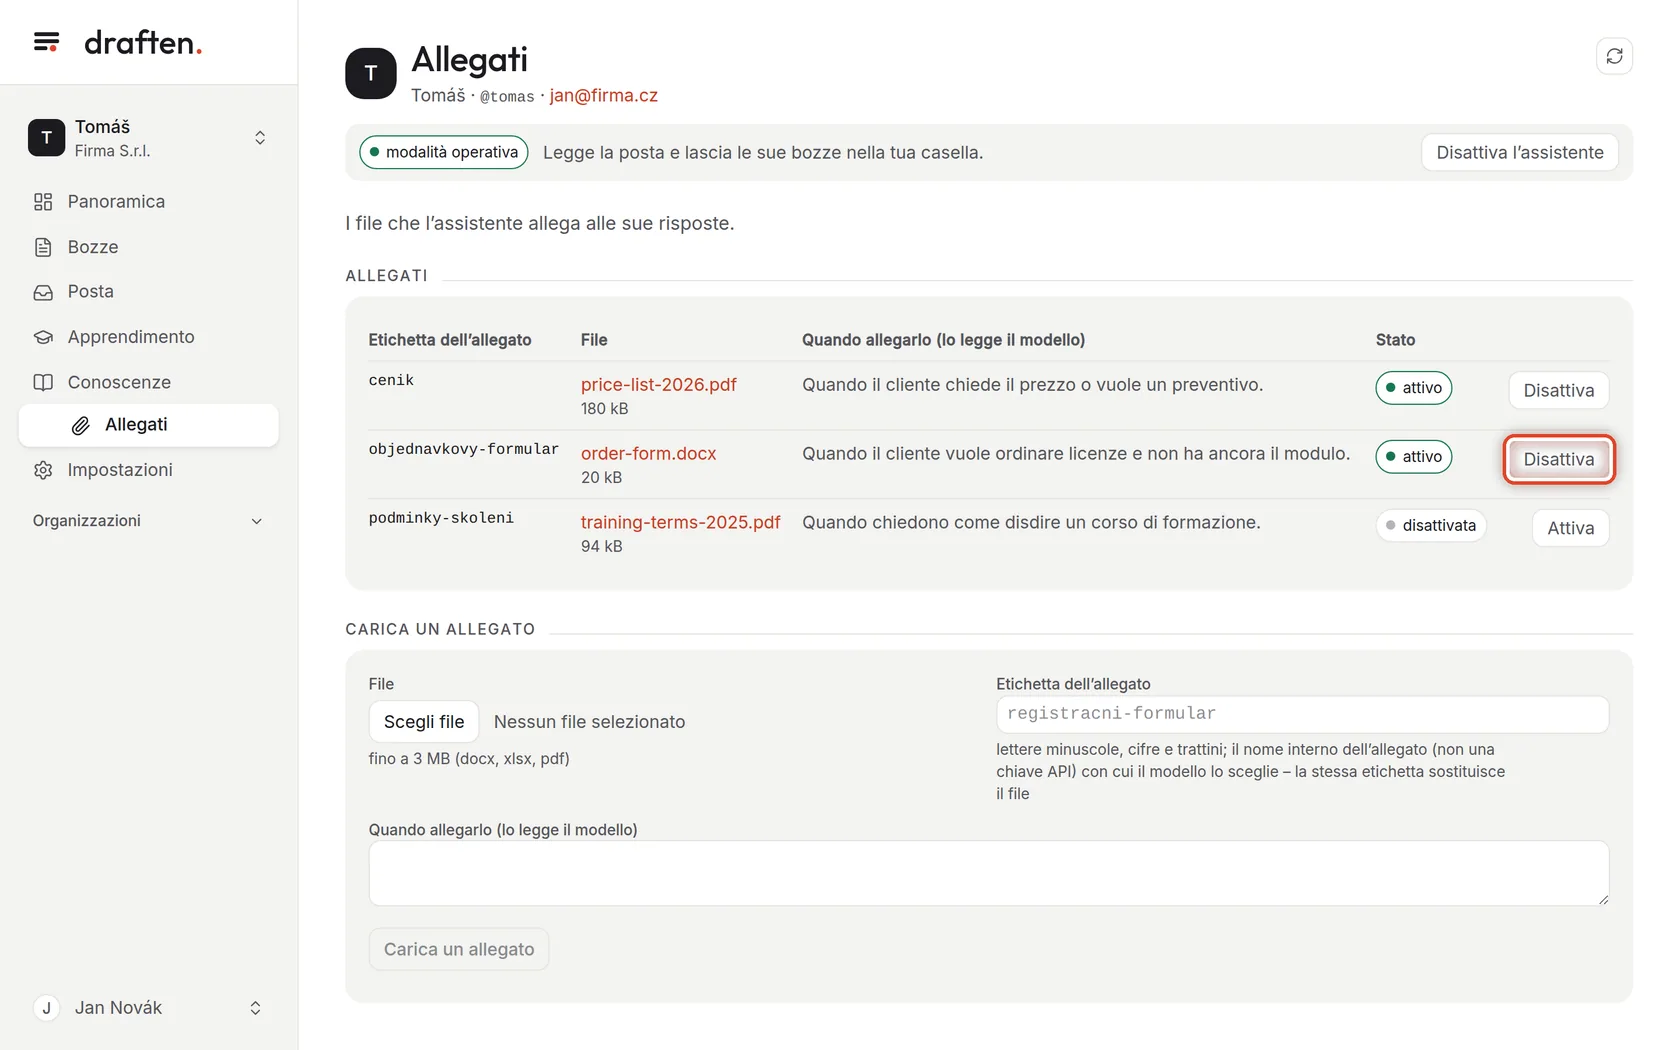Click Disattiva l'assistente button

1520,152
